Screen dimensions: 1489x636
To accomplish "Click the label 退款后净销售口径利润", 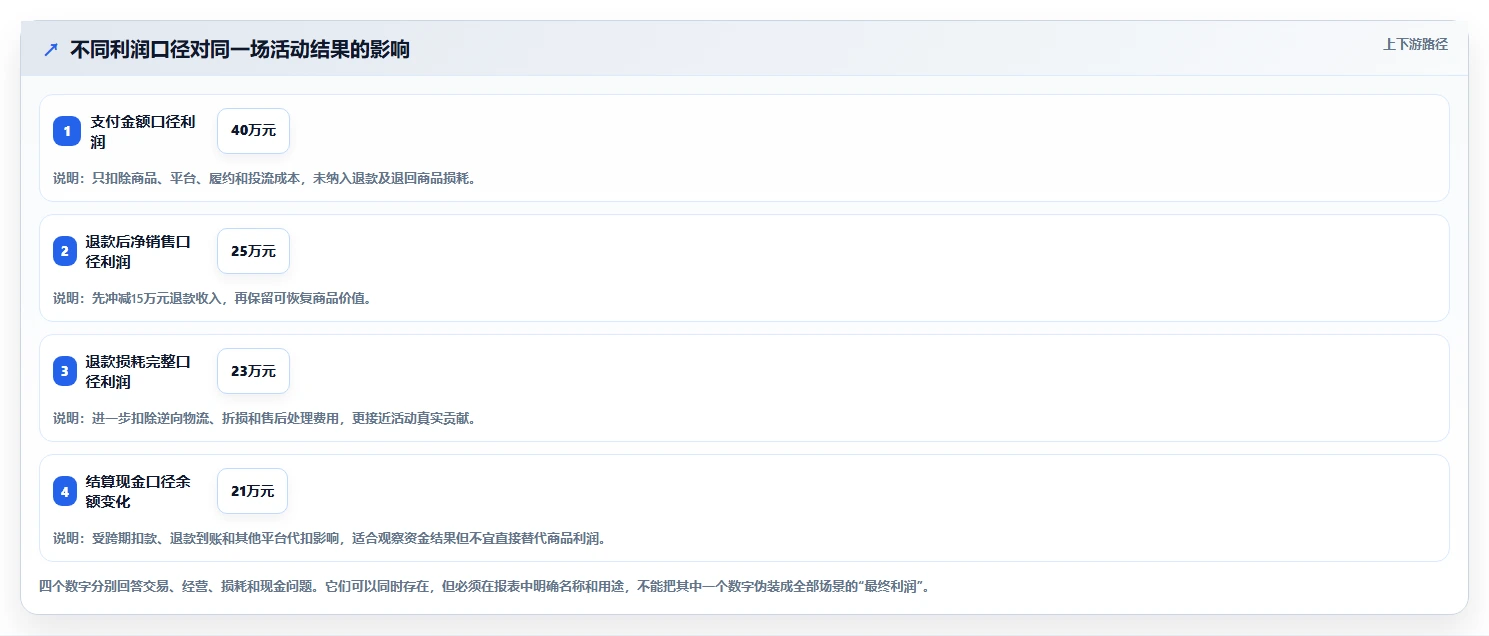I will [x=138, y=251].
